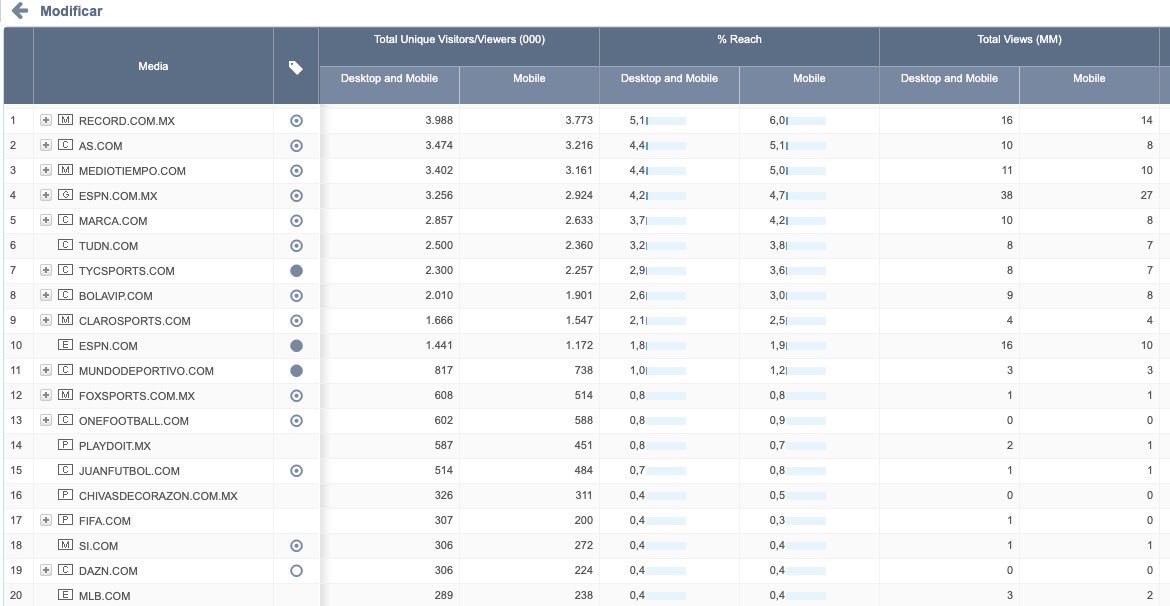Screen dimensions: 1170x606
Task: Click the E type icon for MLB.COM
Action: (65, 596)
